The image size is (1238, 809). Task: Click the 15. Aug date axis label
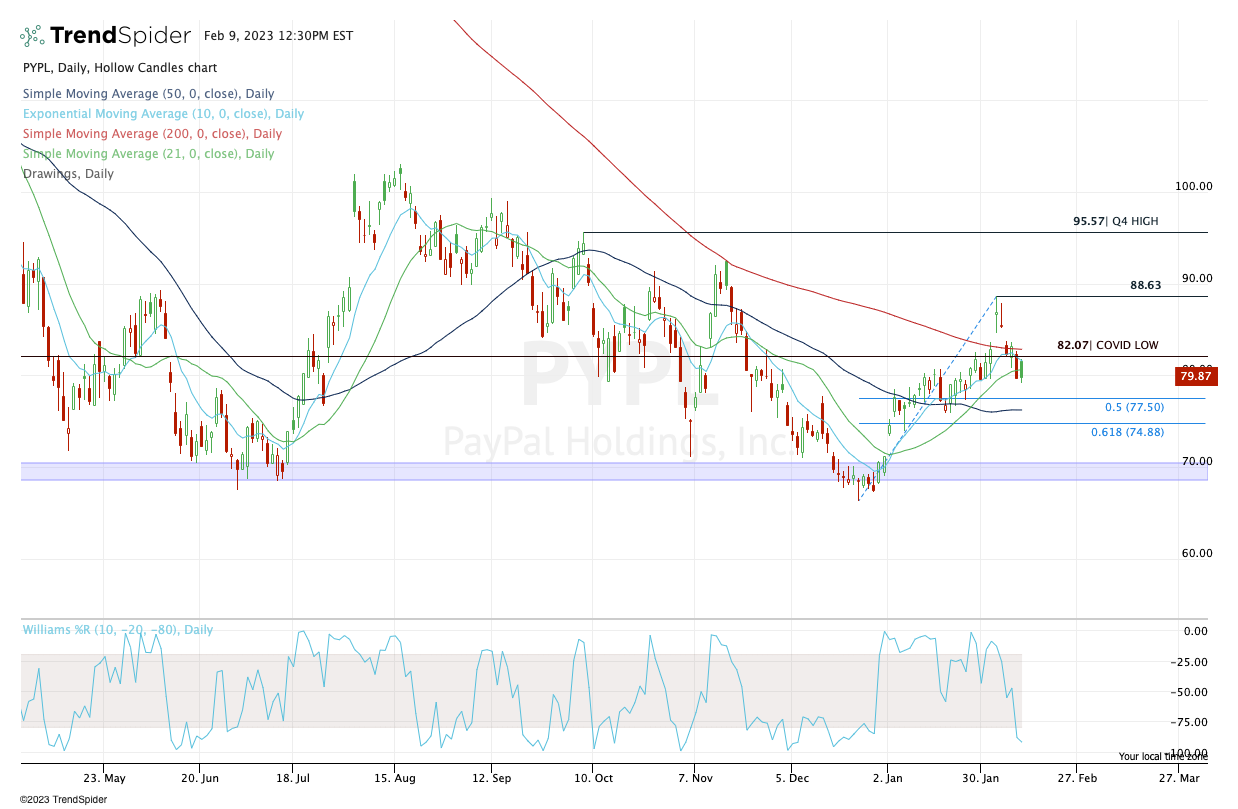[x=395, y=777]
